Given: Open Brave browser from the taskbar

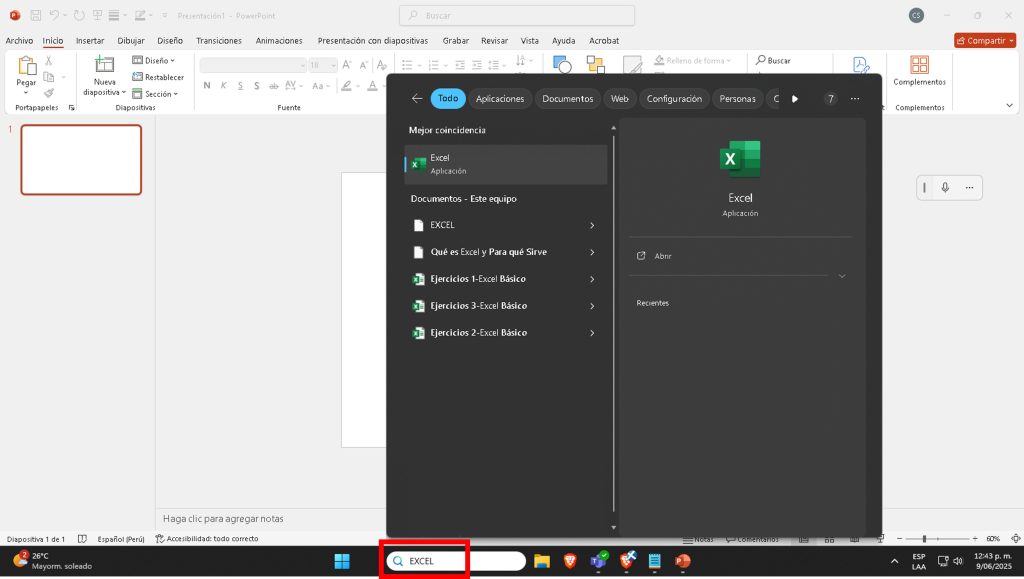Looking at the screenshot, I should 570,561.
